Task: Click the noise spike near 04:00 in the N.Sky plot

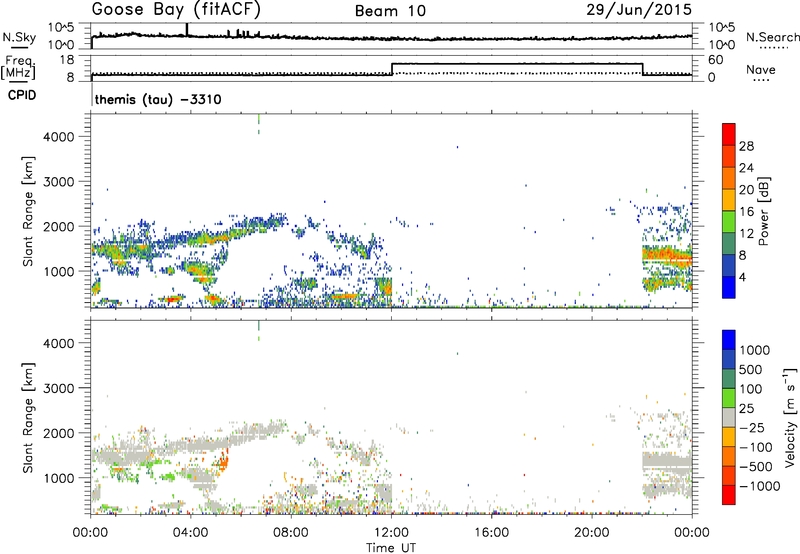Action: pyautogui.click(x=187, y=29)
